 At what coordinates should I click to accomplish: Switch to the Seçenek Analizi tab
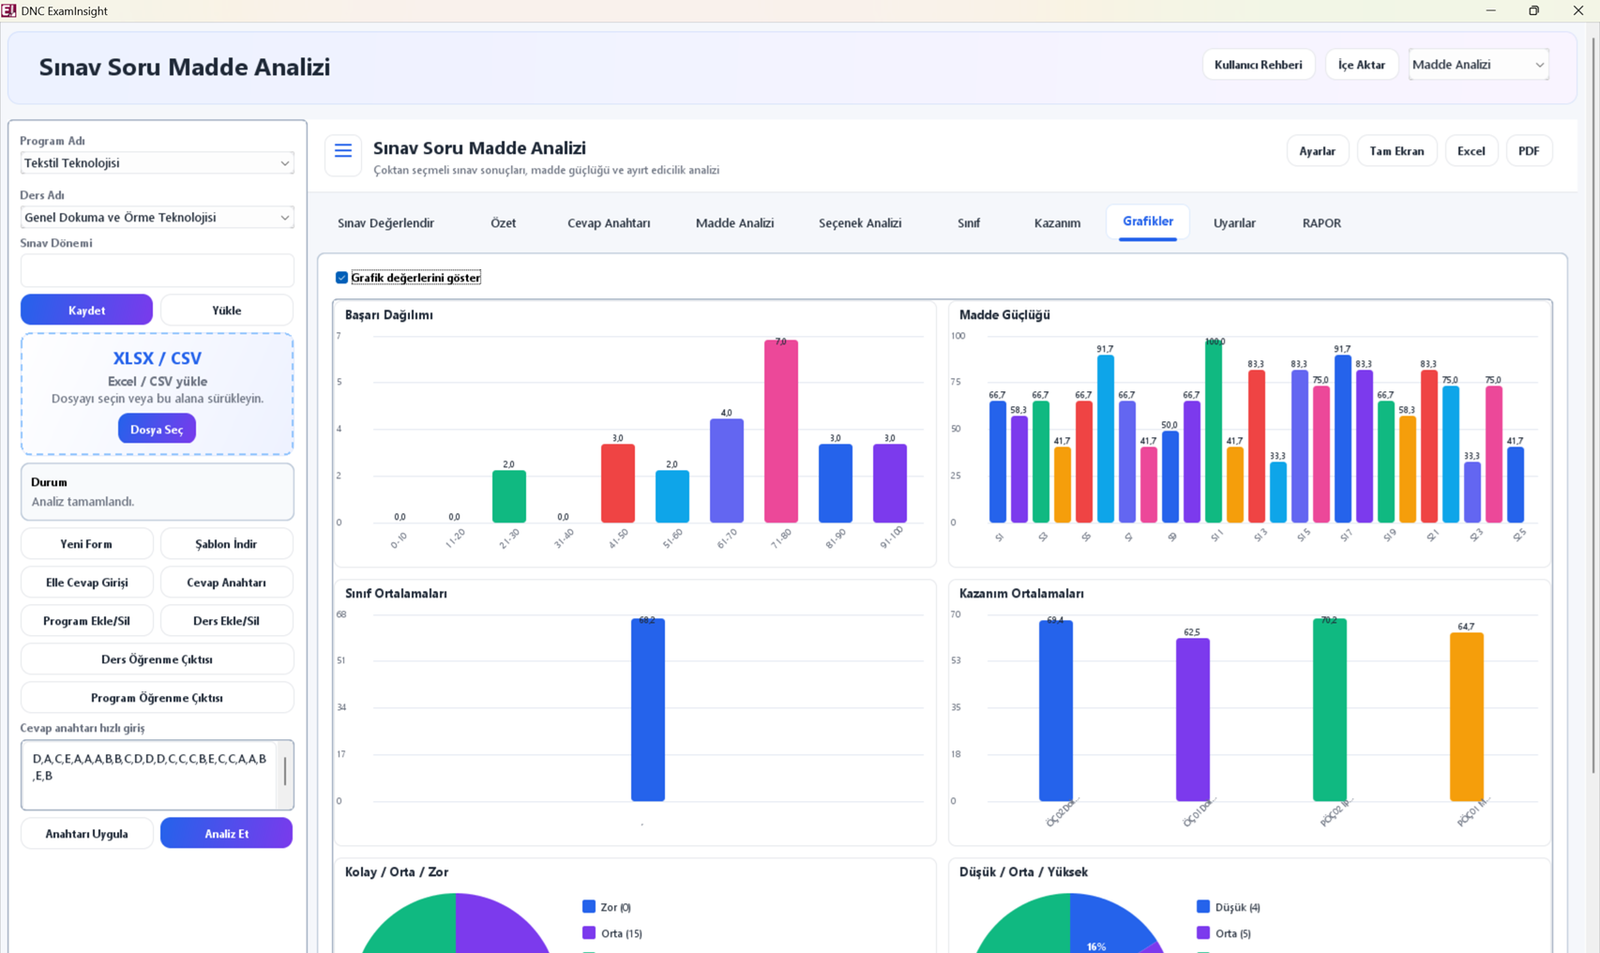click(x=860, y=223)
